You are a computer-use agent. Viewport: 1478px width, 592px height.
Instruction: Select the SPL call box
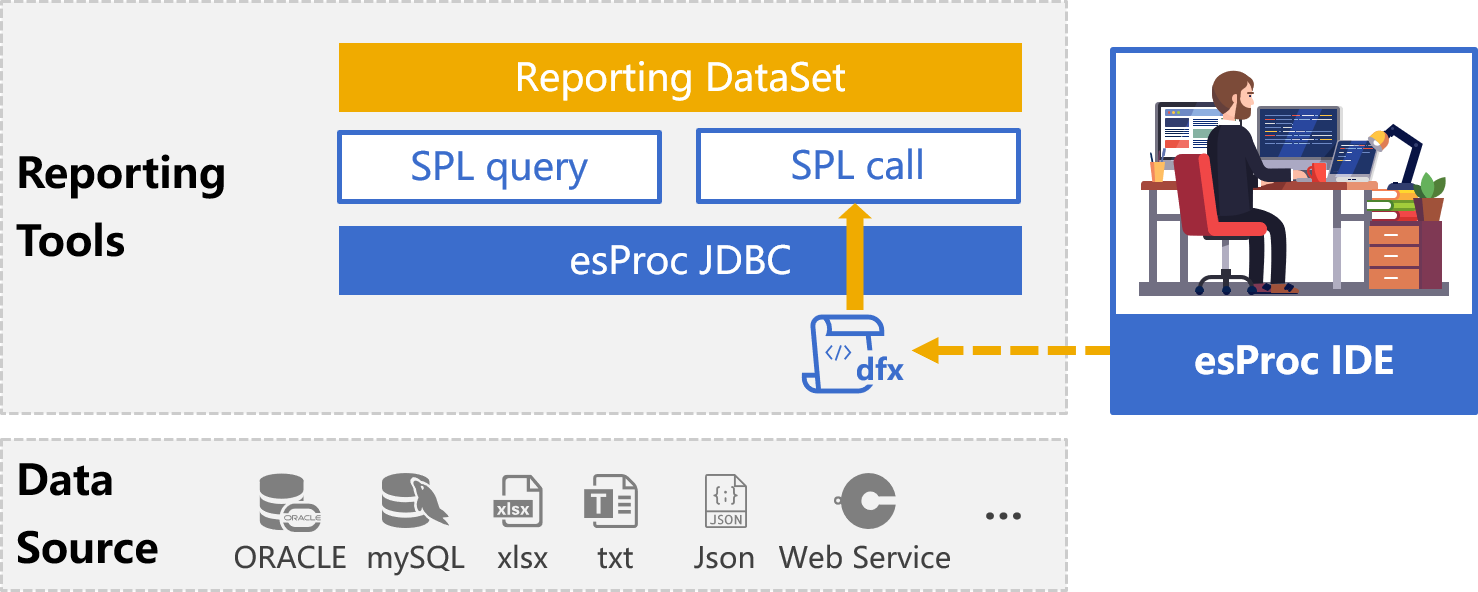(x=858, y=166)
